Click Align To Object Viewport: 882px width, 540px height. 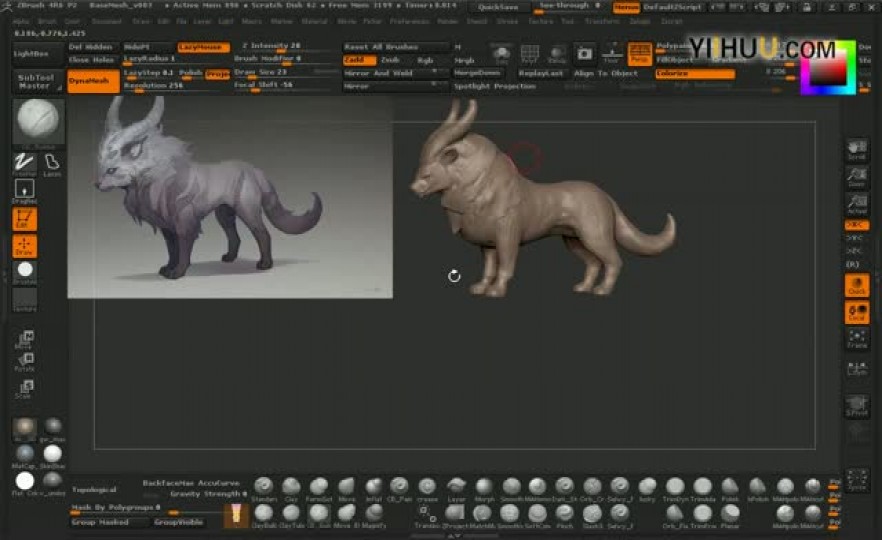click(606, 73)
